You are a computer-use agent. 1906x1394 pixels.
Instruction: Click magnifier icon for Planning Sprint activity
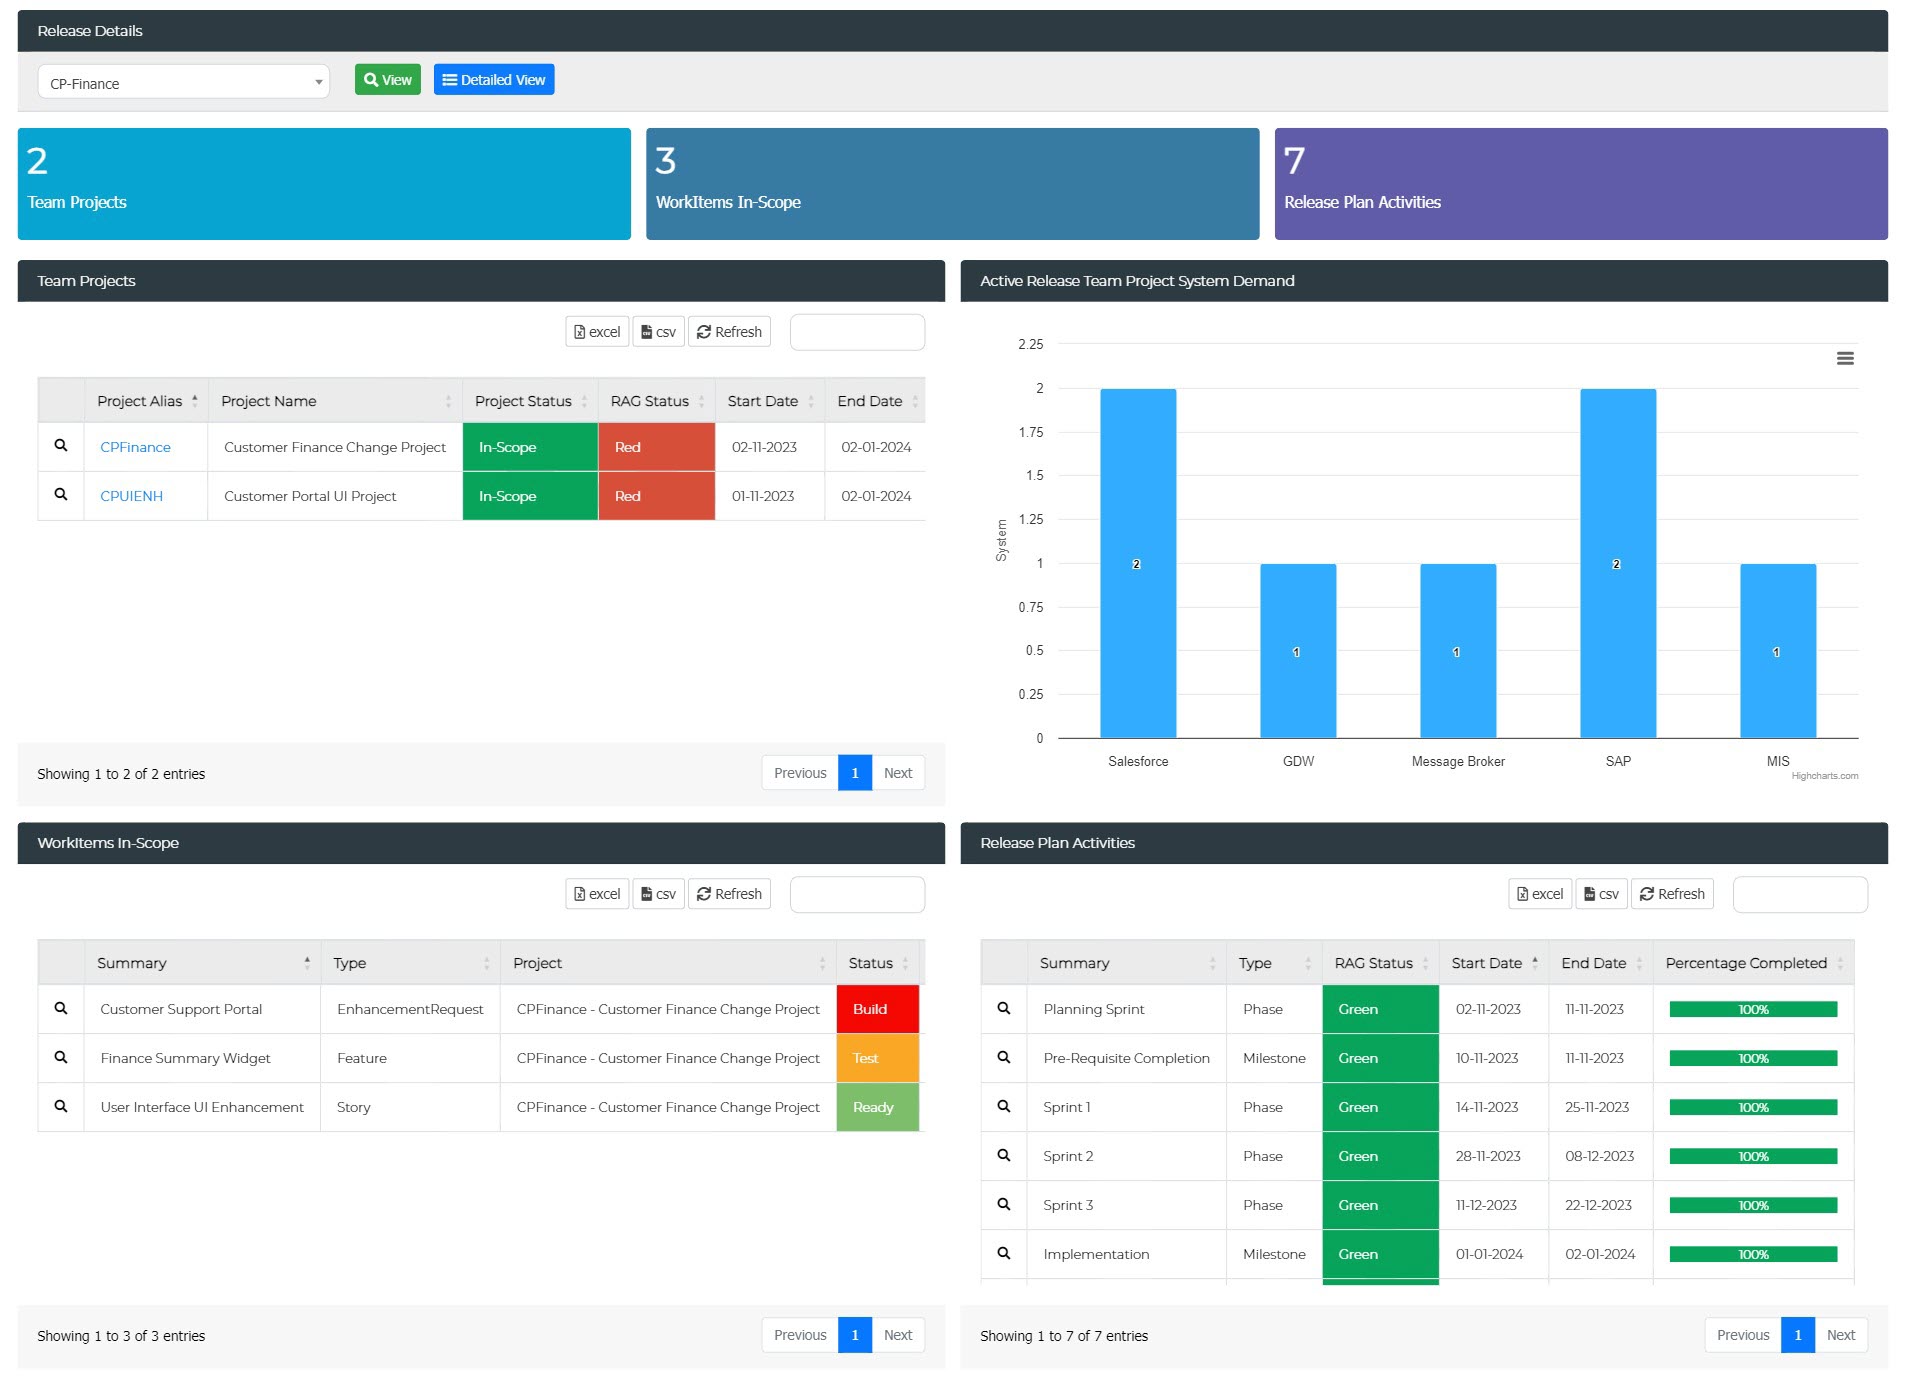1004,1009
